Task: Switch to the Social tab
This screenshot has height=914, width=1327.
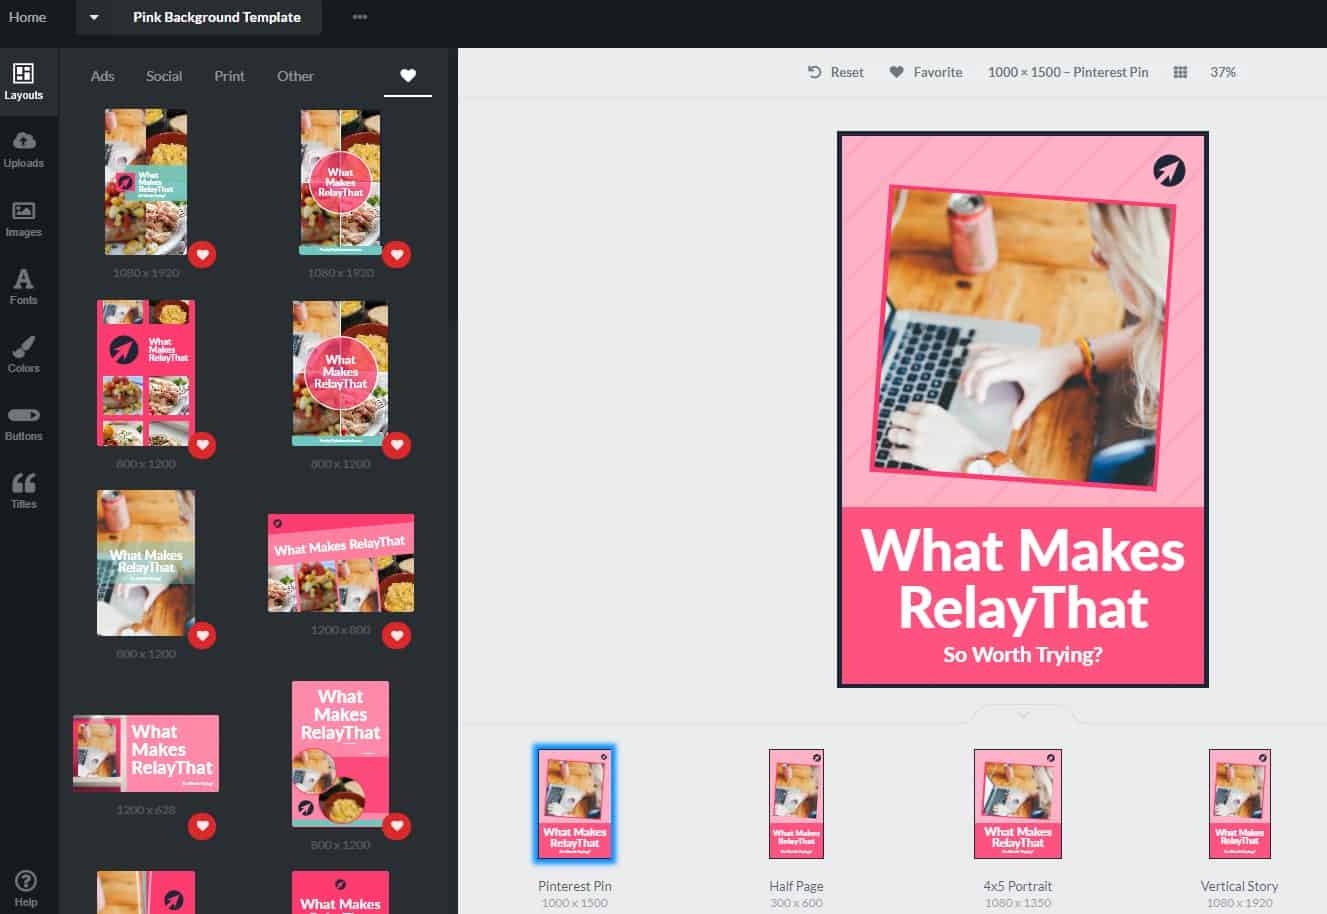Action: [164, 76]
